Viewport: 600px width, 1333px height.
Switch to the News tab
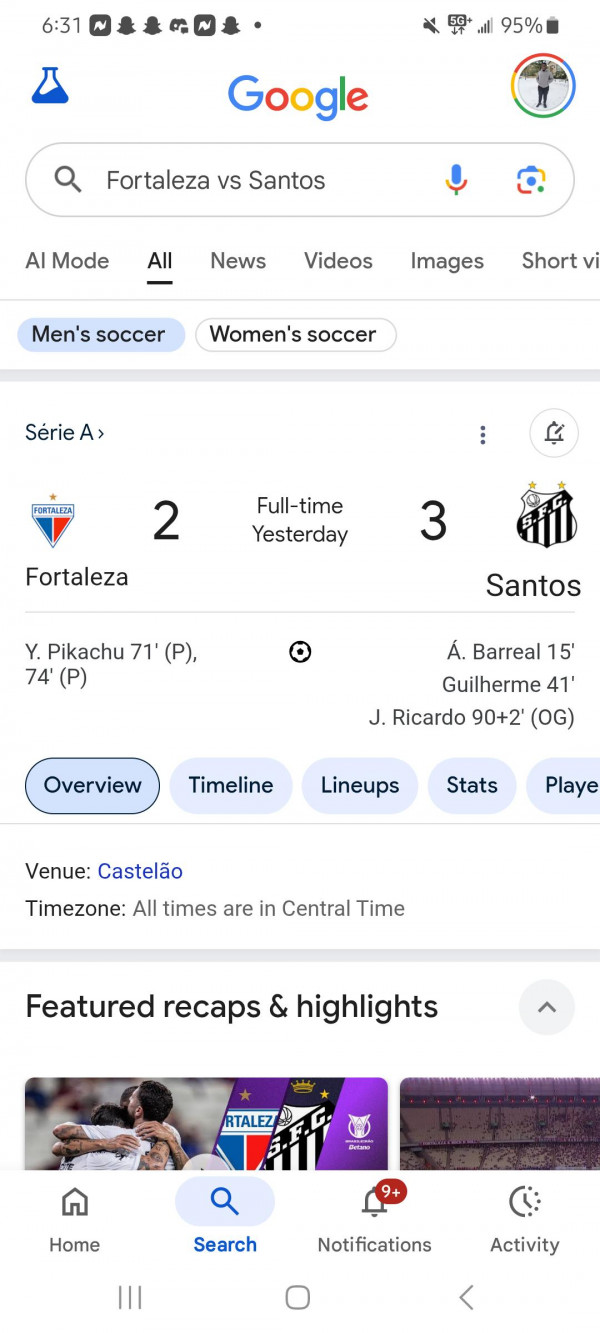tap(238, 261)
